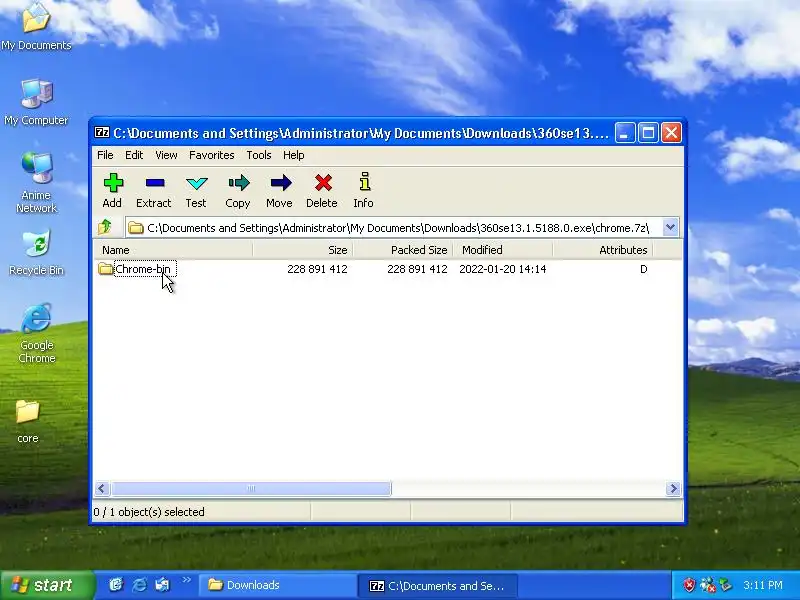
Task: Click the network connection tray icon
Action: click(x=708, y=585)
